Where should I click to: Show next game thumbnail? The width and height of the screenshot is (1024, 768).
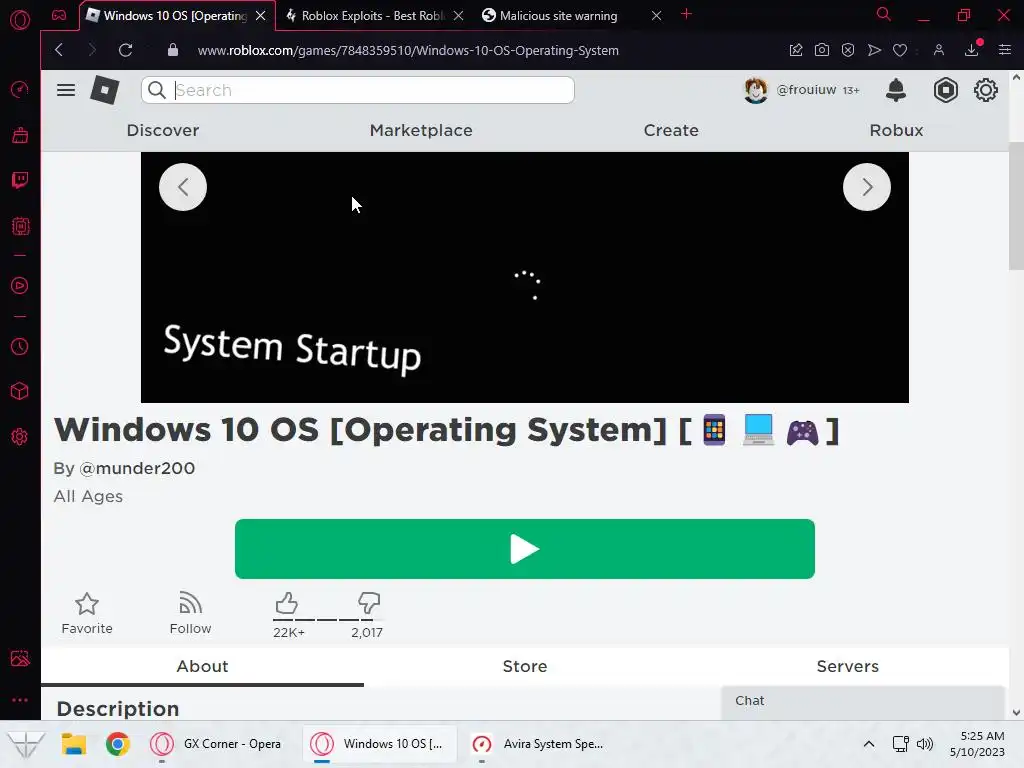(x=867, y=187)
